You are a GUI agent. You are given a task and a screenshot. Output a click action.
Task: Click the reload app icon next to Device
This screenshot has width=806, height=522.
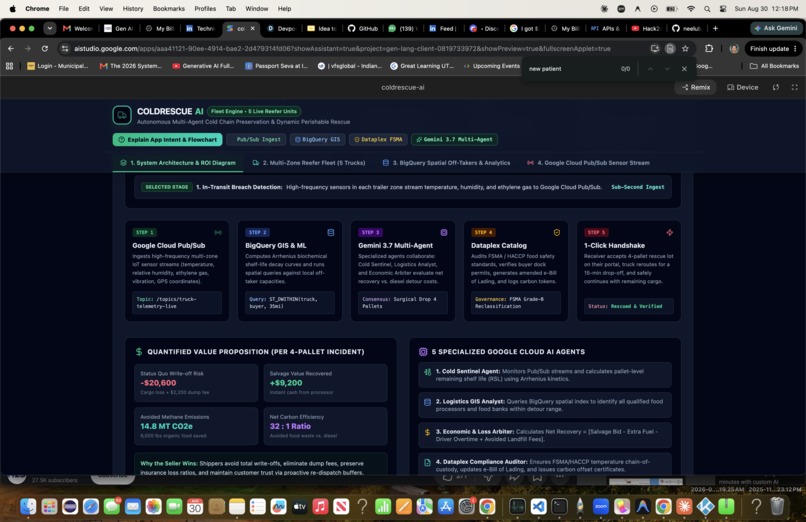[776, 87]
